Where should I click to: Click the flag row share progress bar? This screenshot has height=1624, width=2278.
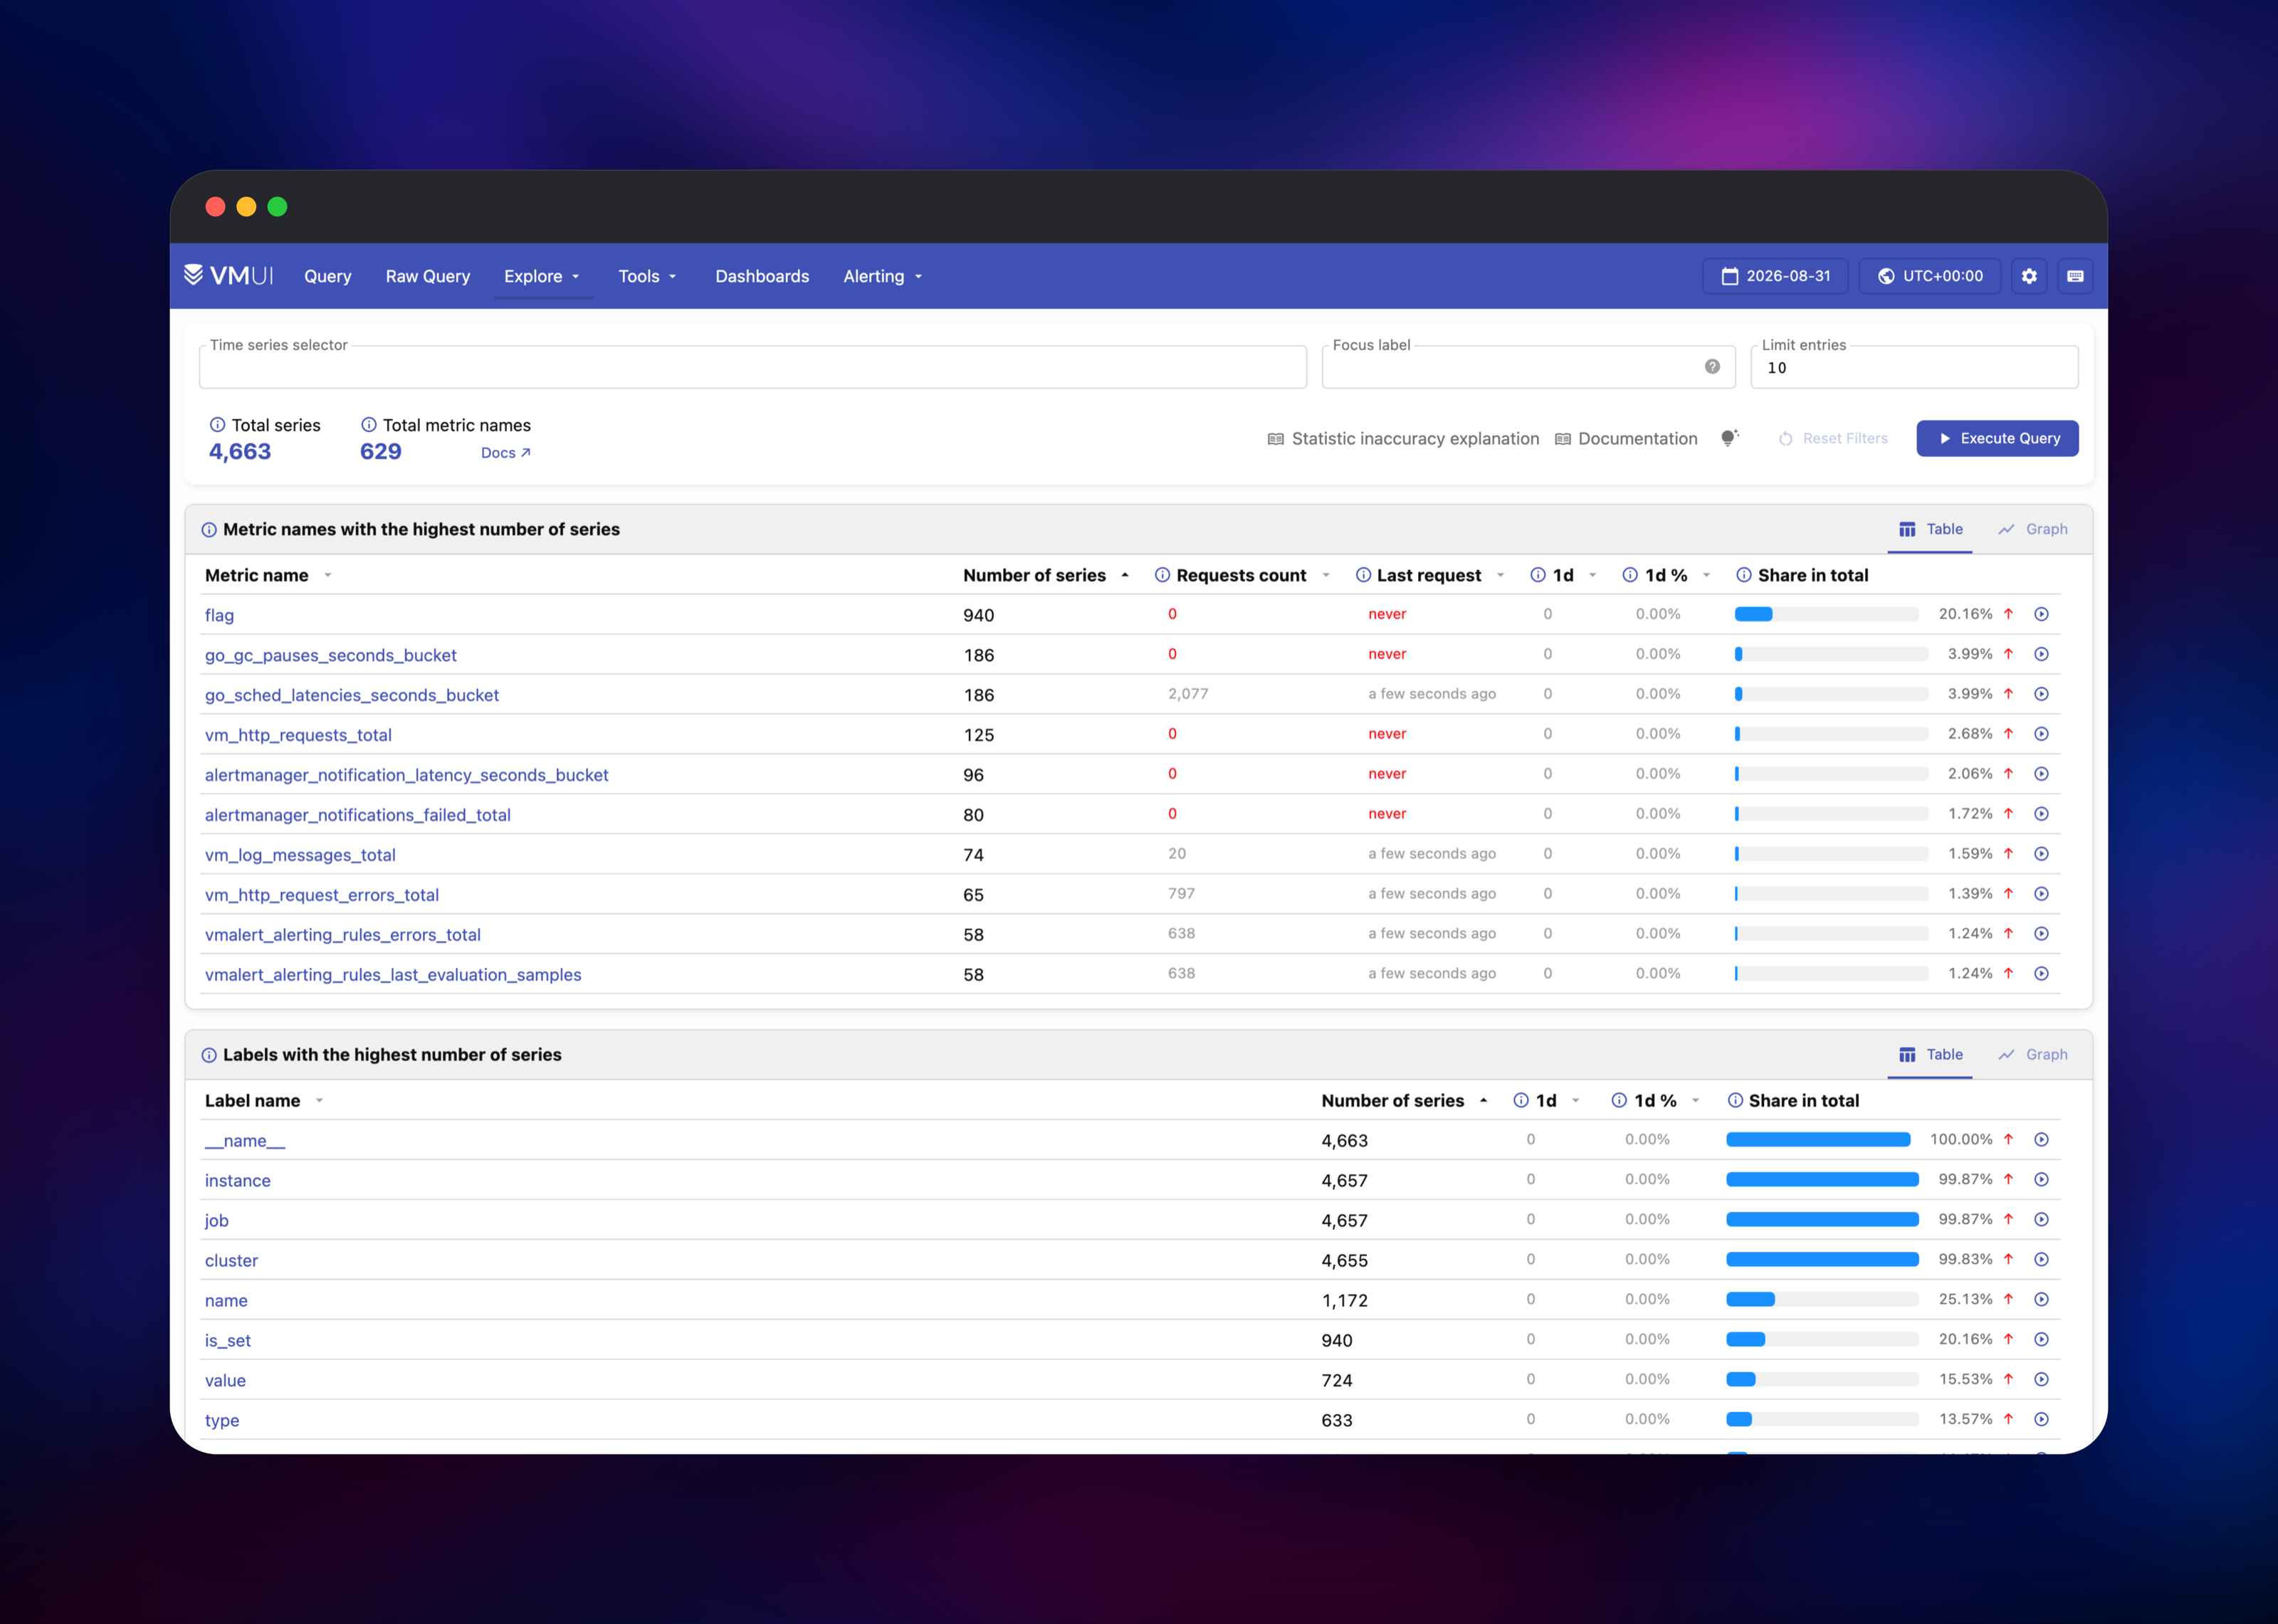(x=1826, y=614)
